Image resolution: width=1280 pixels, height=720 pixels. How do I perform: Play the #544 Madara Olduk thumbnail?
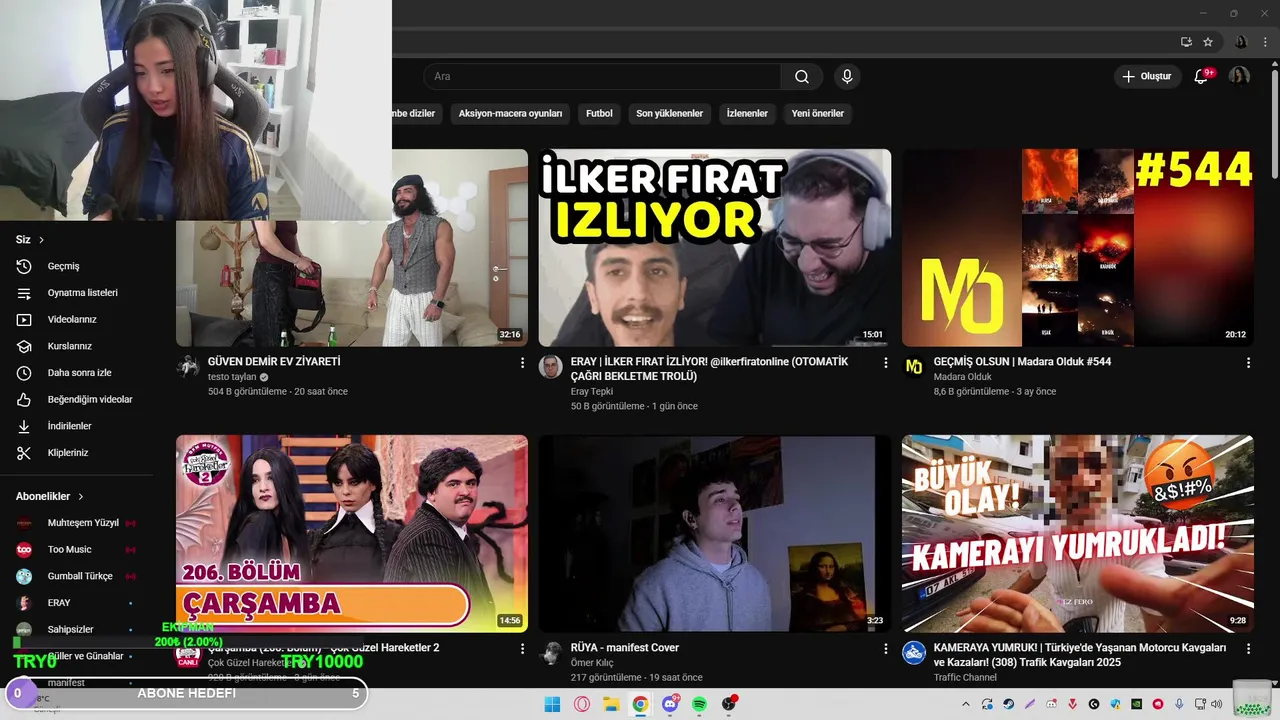point(1078,248)
